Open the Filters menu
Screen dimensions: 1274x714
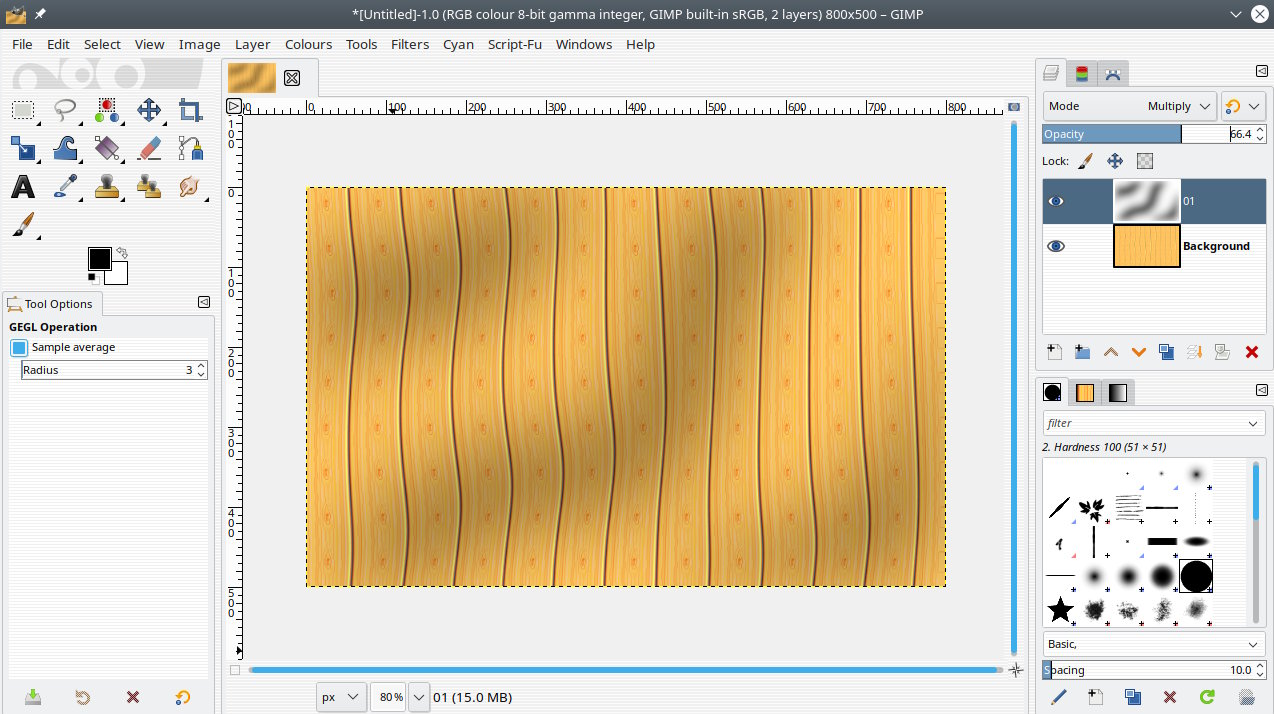[410, 44]
